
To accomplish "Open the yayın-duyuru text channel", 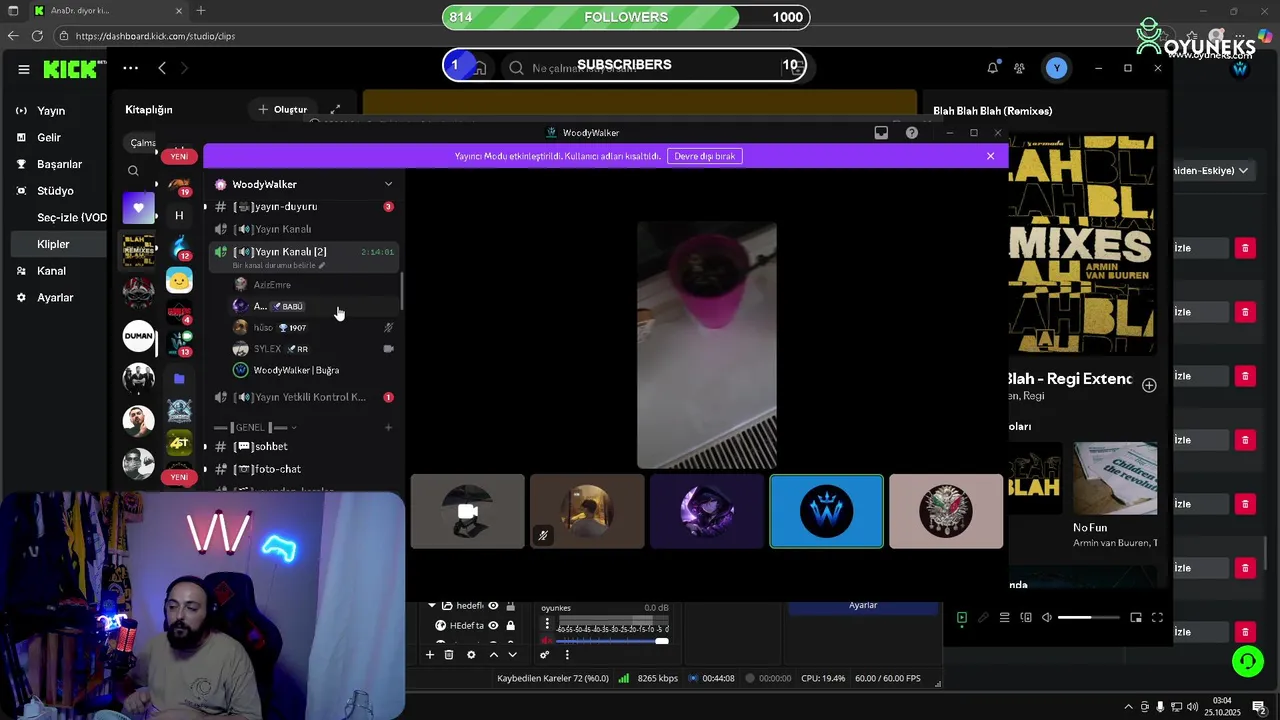I will click(304, 206).
